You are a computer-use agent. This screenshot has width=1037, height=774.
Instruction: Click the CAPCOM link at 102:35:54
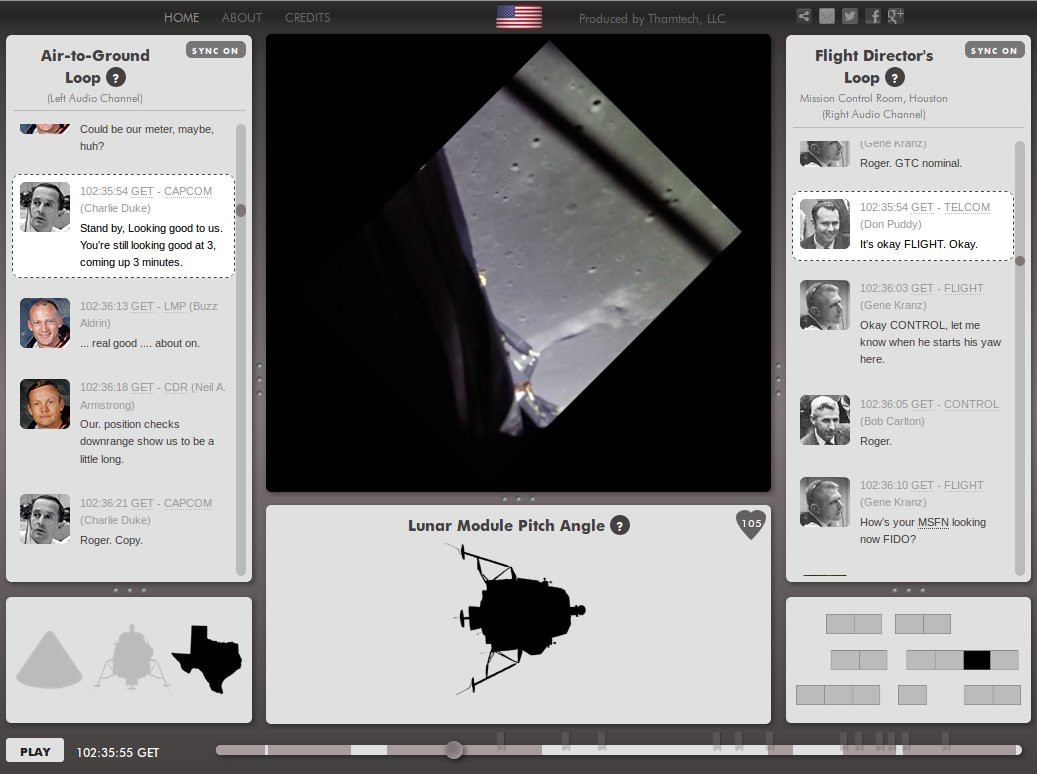tap(188, 192)
